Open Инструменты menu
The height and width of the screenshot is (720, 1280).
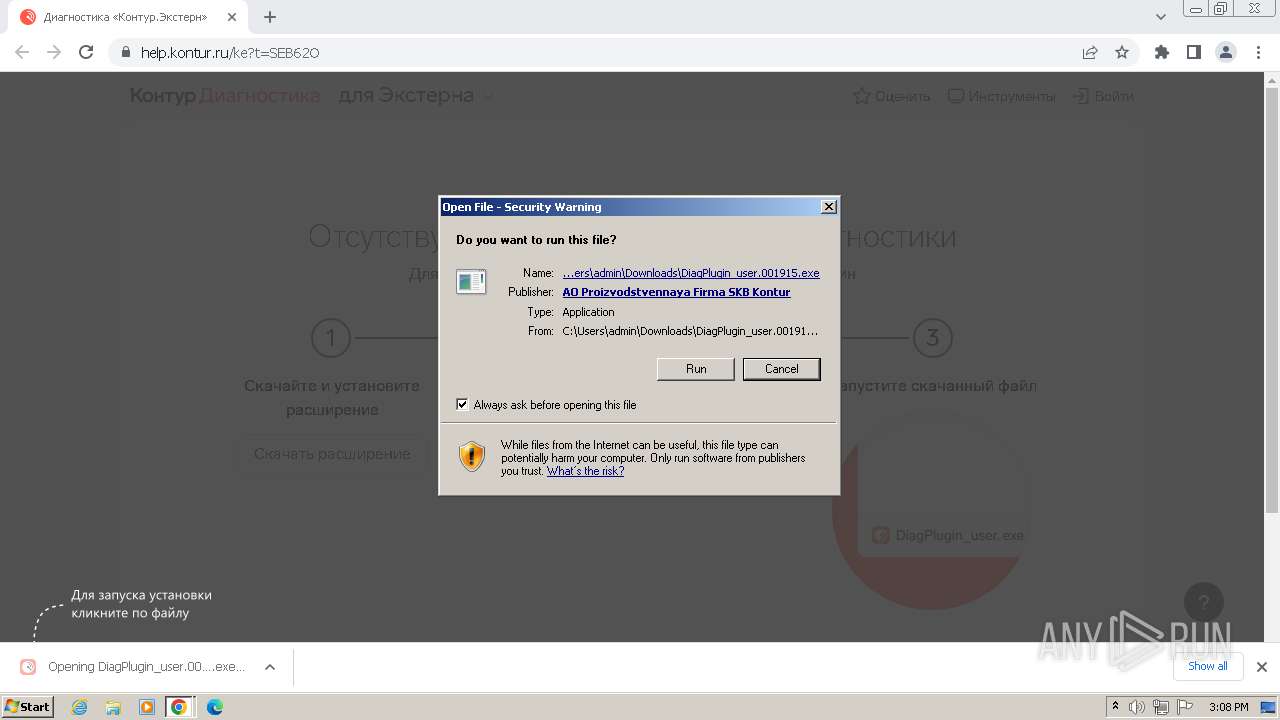pyautogui.click(x=1001, y=96)
